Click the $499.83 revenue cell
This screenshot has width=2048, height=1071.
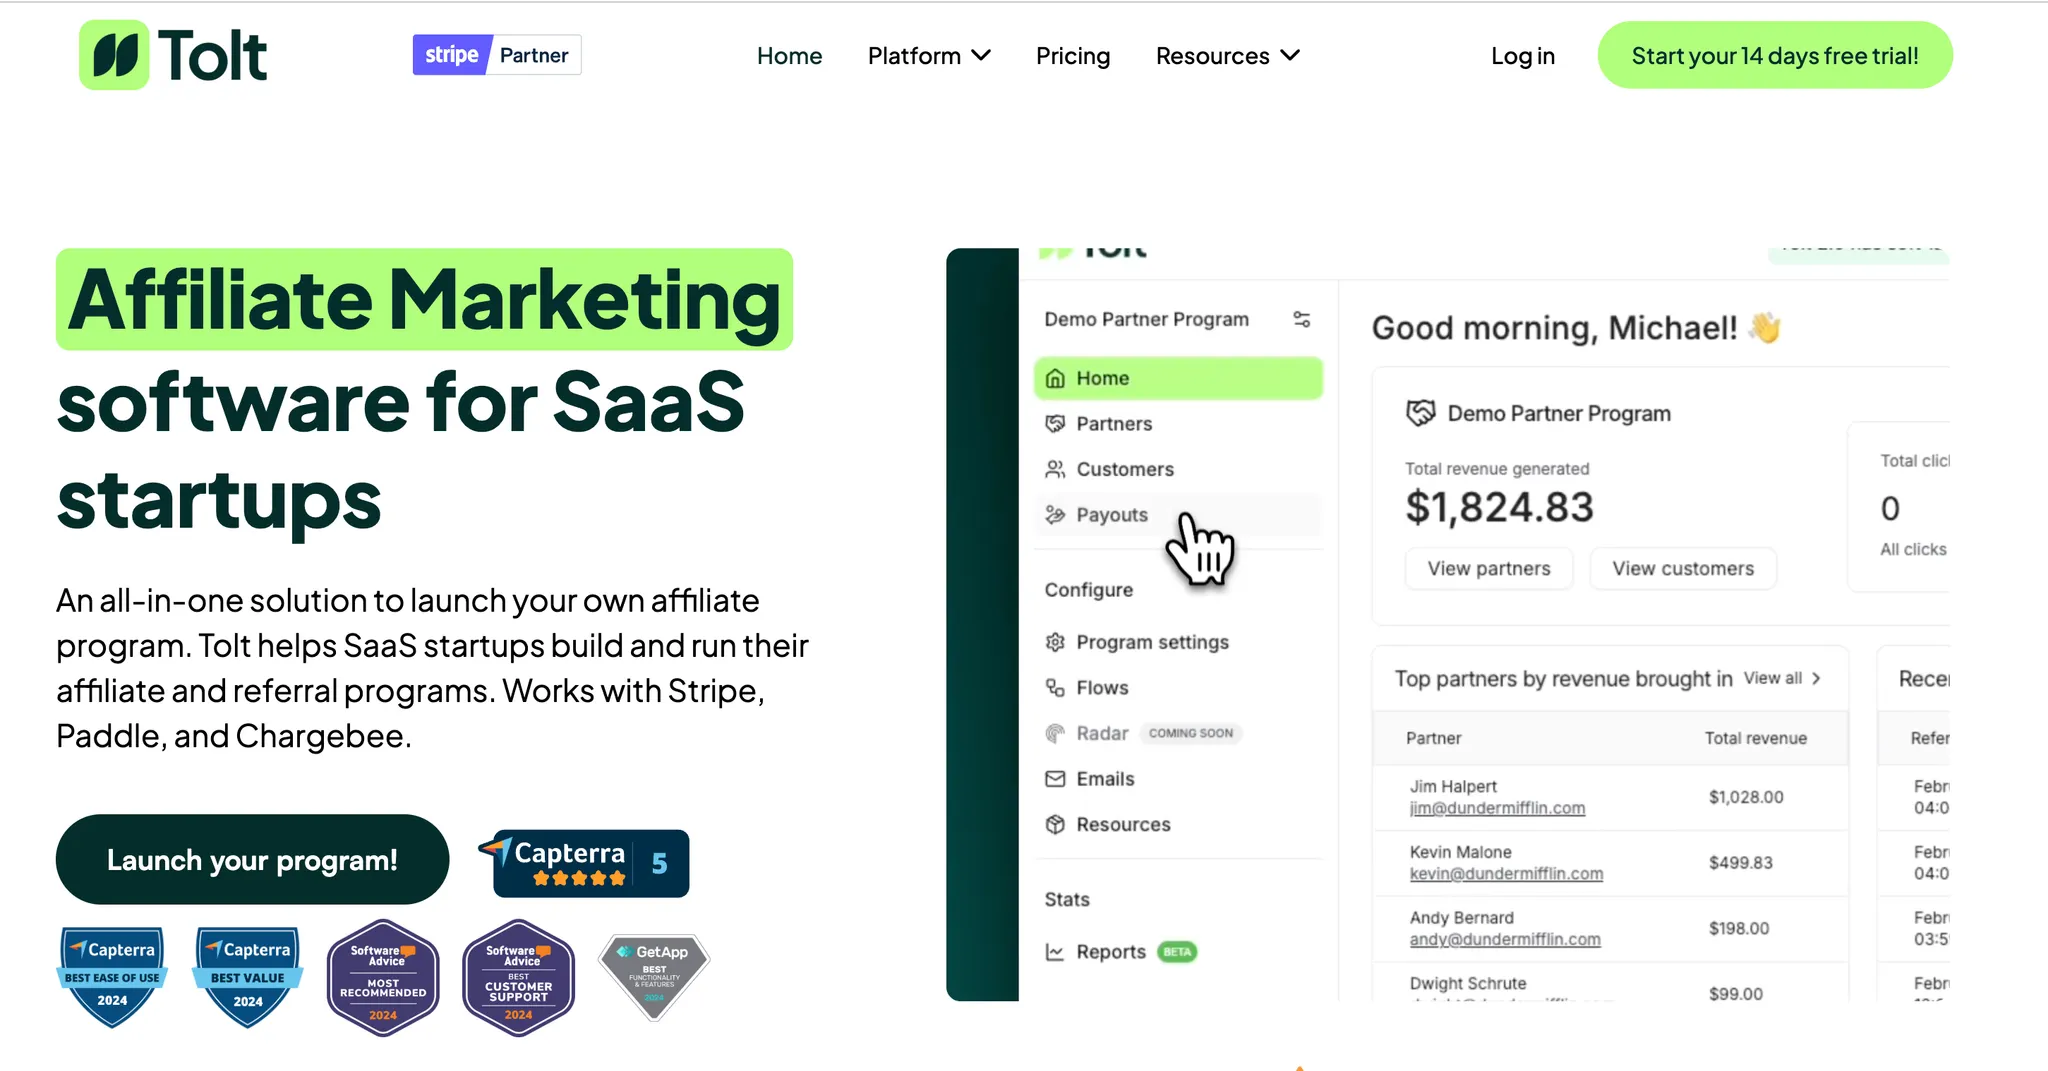point(1740,863)
